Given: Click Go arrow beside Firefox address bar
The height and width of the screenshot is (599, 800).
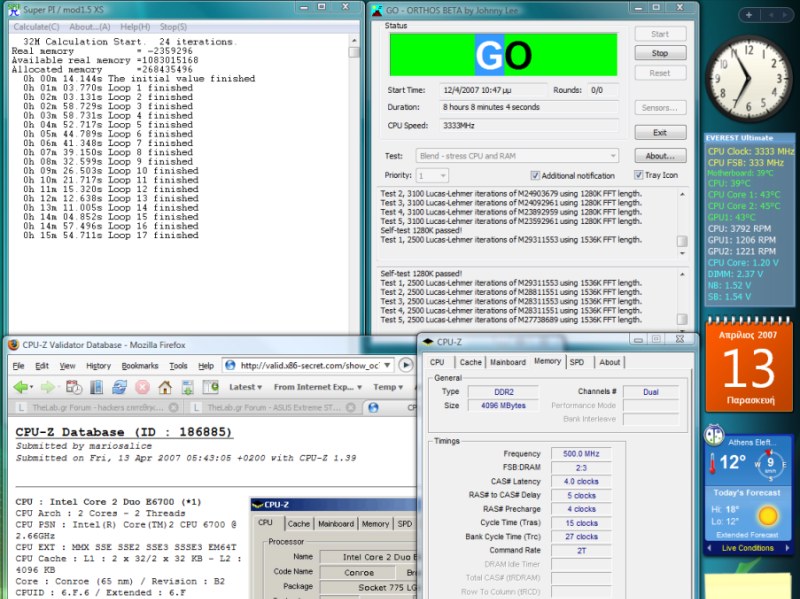Looking at the screenshot, I should (406, 365).
